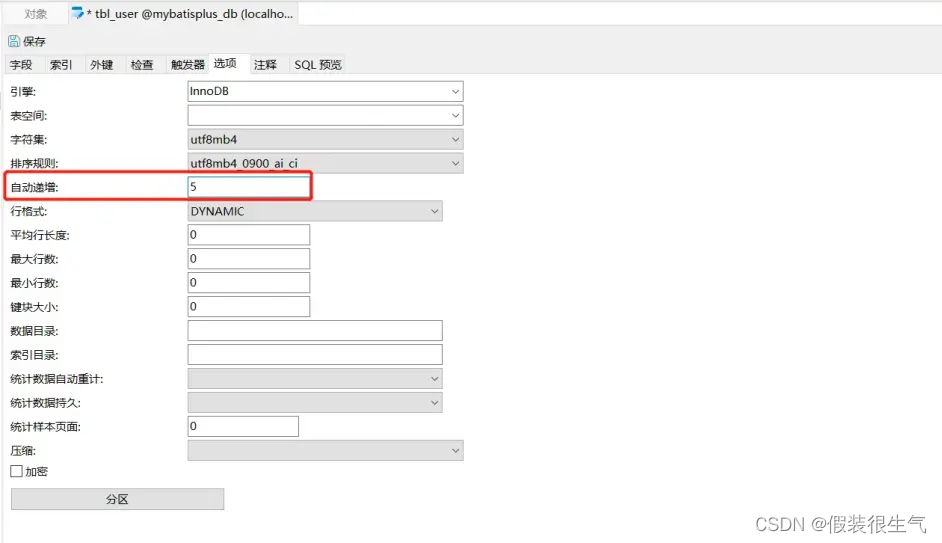The image size is (942, 543).
Task: Click the 统计样本页面 input field
Action: point(243,426)
